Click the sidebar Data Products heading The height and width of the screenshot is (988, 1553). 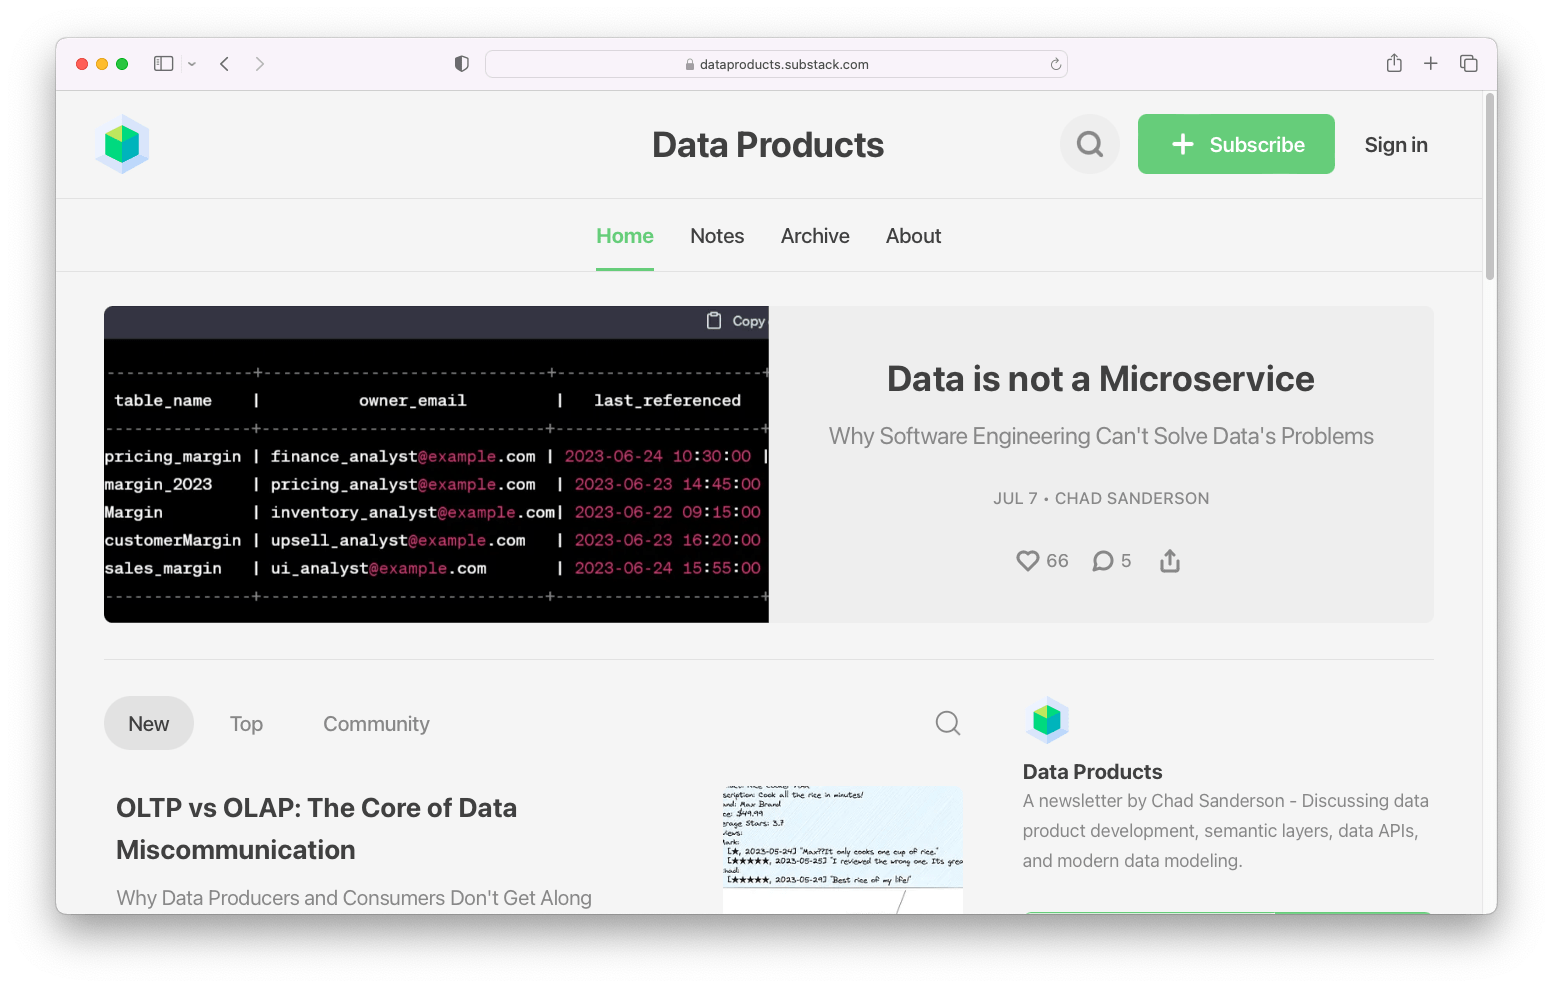point(1092,772)
